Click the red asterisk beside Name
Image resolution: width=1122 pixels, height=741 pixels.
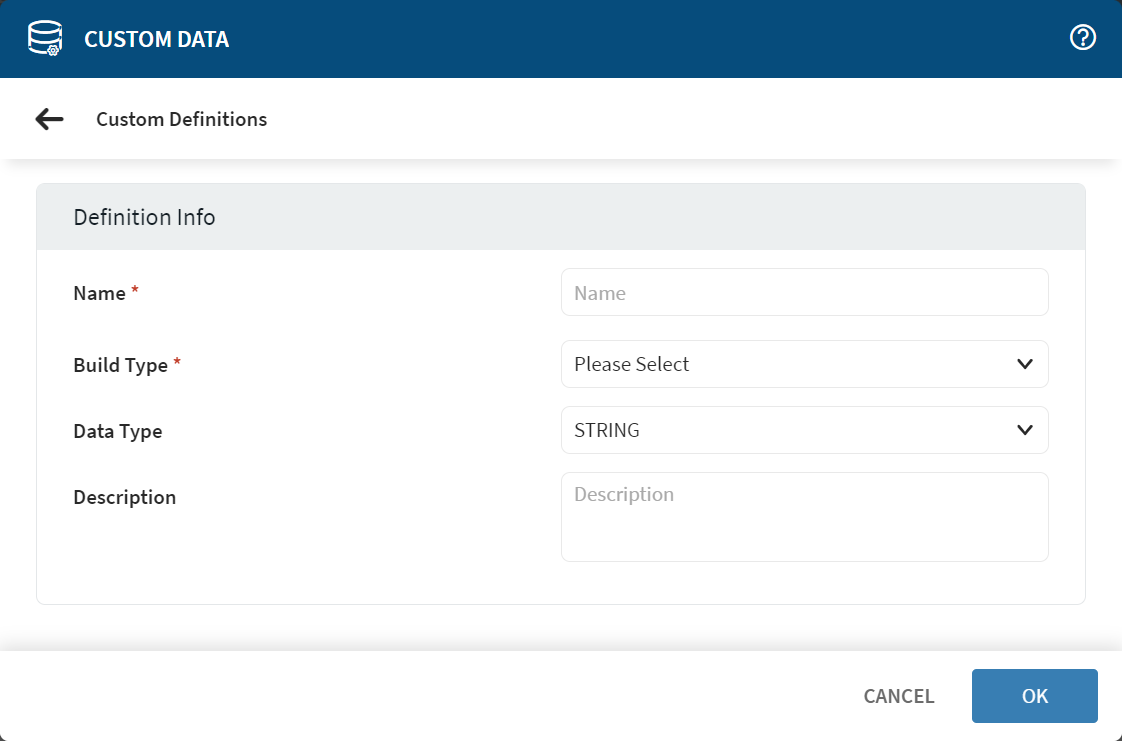coord(135,291)
